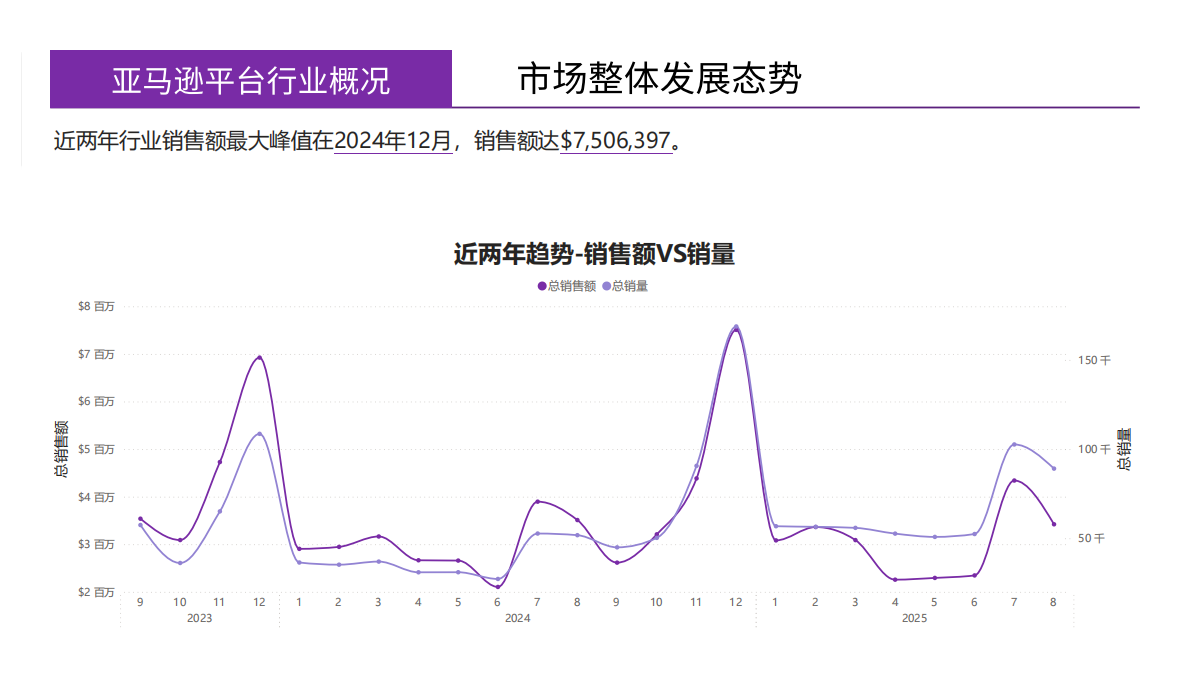The height and width of the screenshot is (688, 1190).
Task: Click month 12 label above 2023
Action: 260,602
